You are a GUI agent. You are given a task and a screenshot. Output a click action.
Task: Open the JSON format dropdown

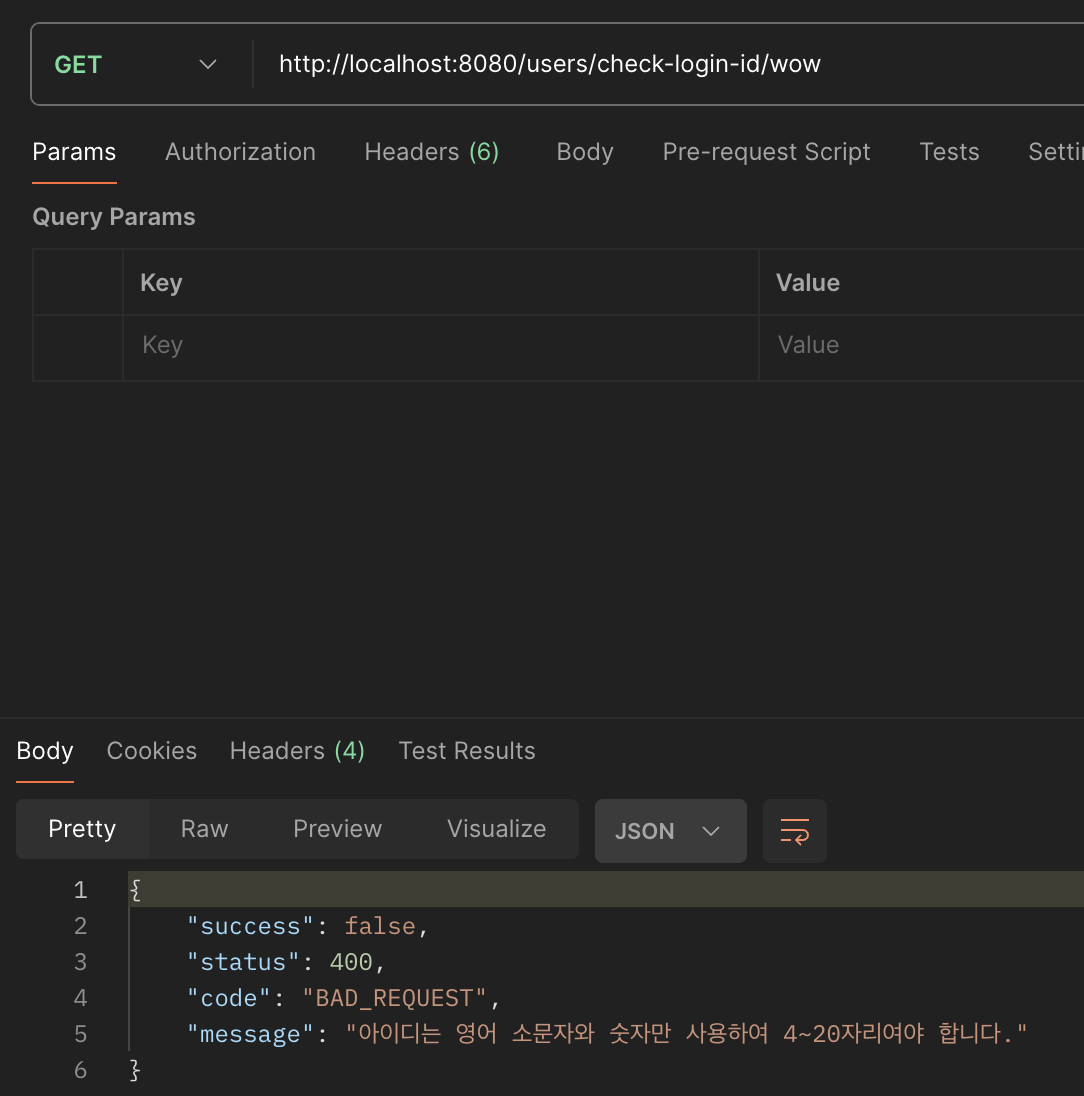tap(670, 831)
